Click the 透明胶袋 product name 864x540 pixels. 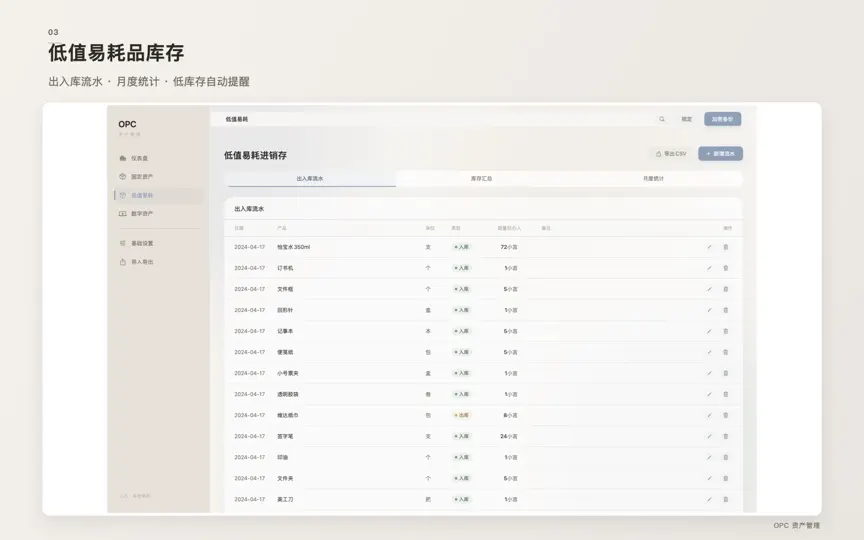pos(288,394)
